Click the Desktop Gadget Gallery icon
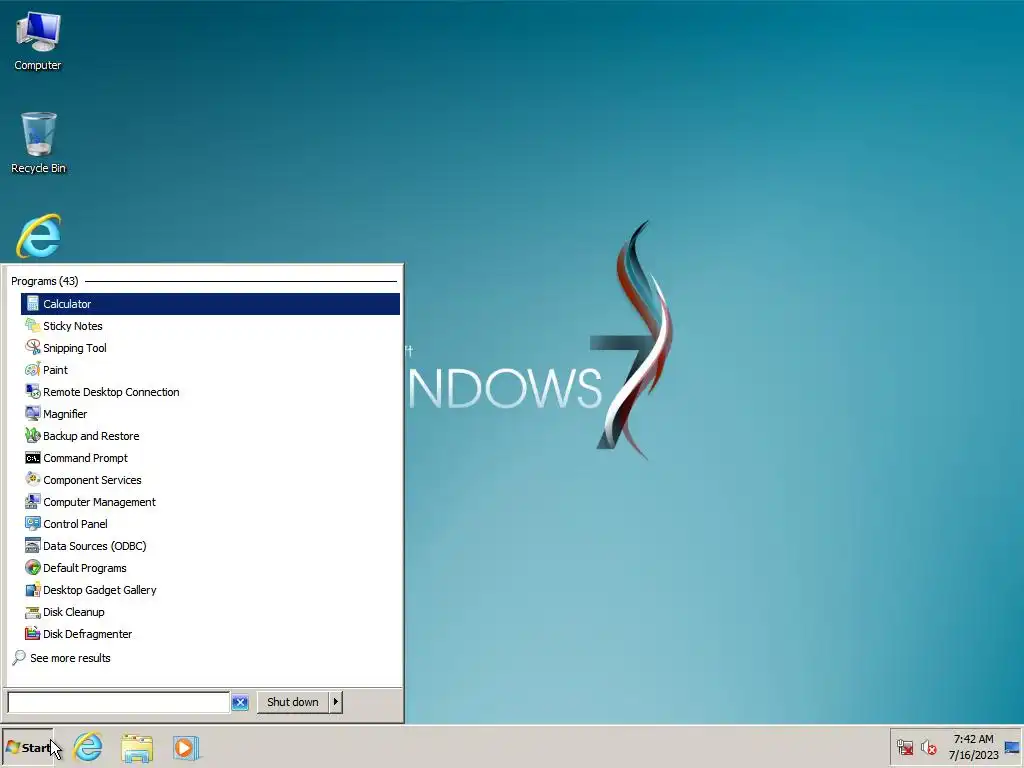1024x768 pixels. click(x=33, y=590)
